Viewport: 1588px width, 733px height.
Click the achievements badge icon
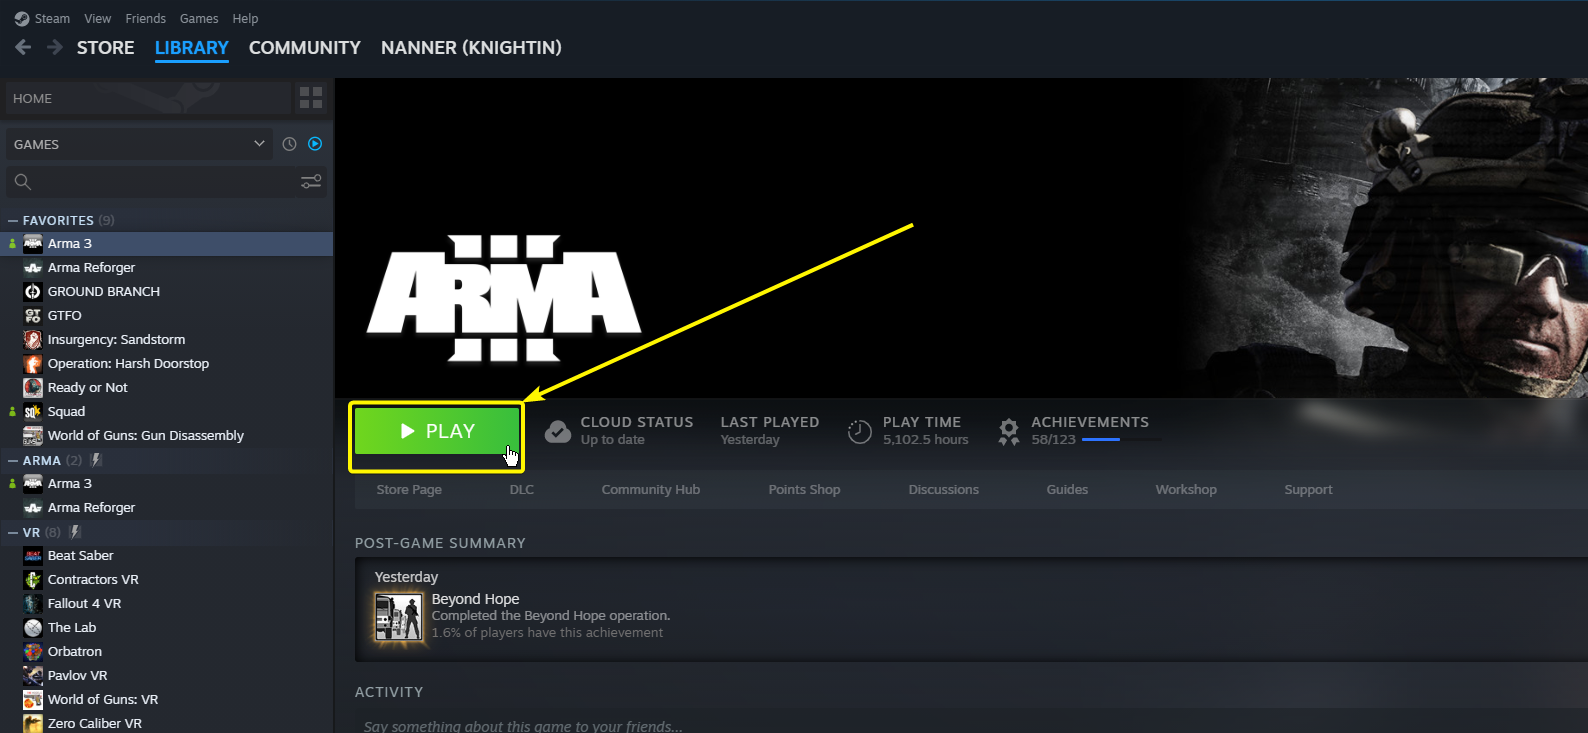pyautogui.click(x=1009, y=431)
